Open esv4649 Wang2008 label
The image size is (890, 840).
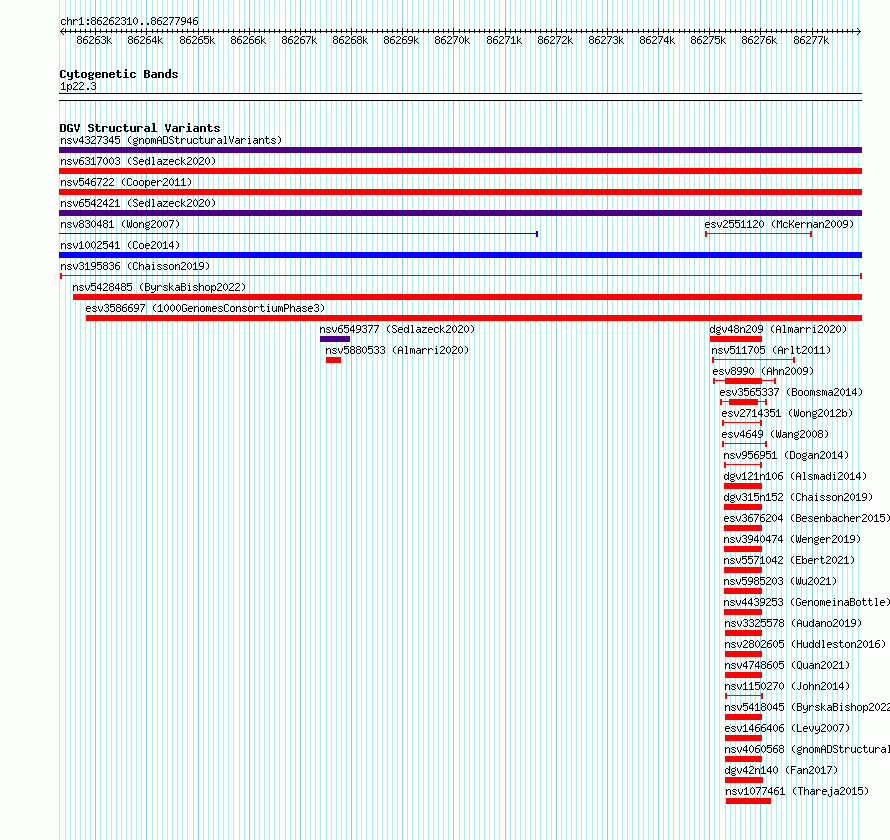[775, 434]
